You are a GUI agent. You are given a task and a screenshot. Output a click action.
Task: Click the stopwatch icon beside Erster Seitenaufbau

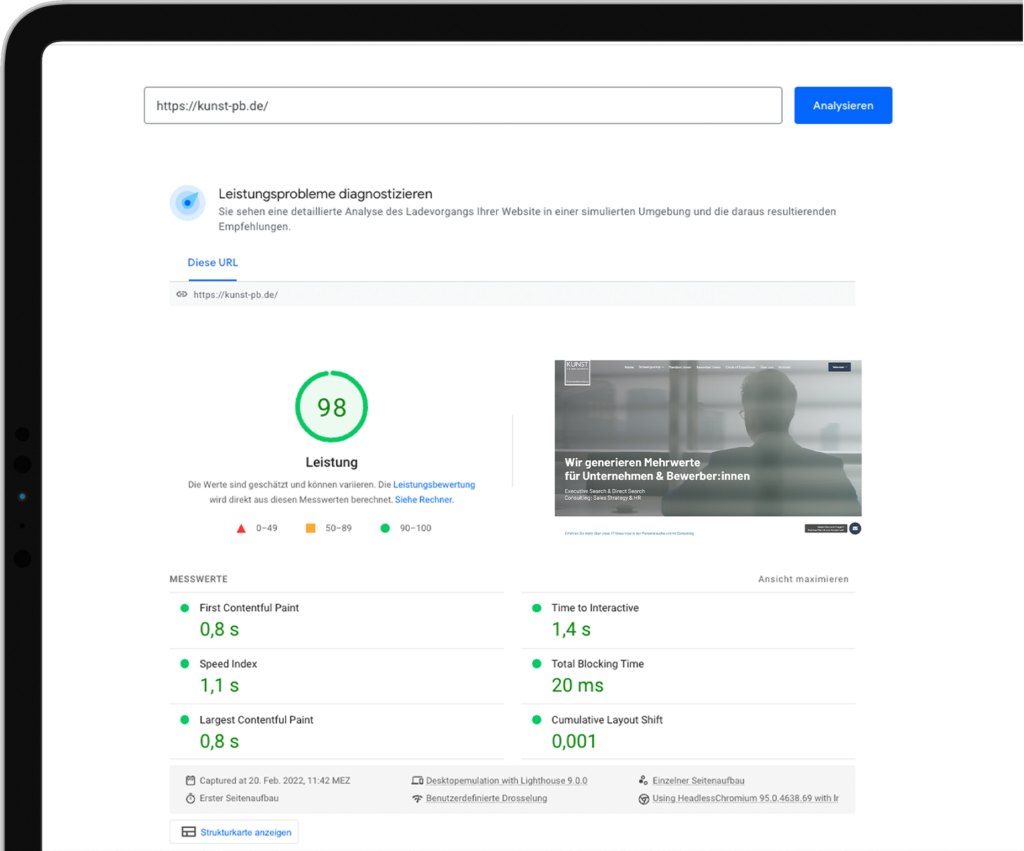pos(190,799)
